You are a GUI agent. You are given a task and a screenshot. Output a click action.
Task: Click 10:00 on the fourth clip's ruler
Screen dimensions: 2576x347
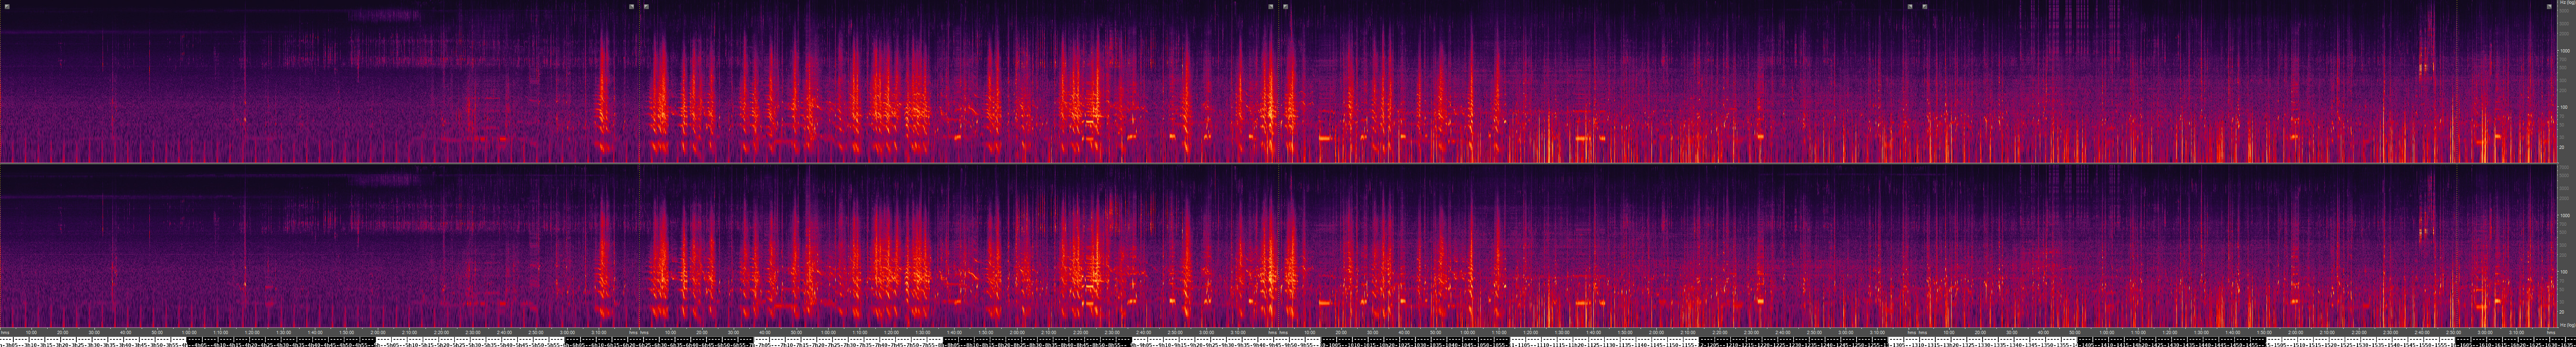[x=1948, y=332]
